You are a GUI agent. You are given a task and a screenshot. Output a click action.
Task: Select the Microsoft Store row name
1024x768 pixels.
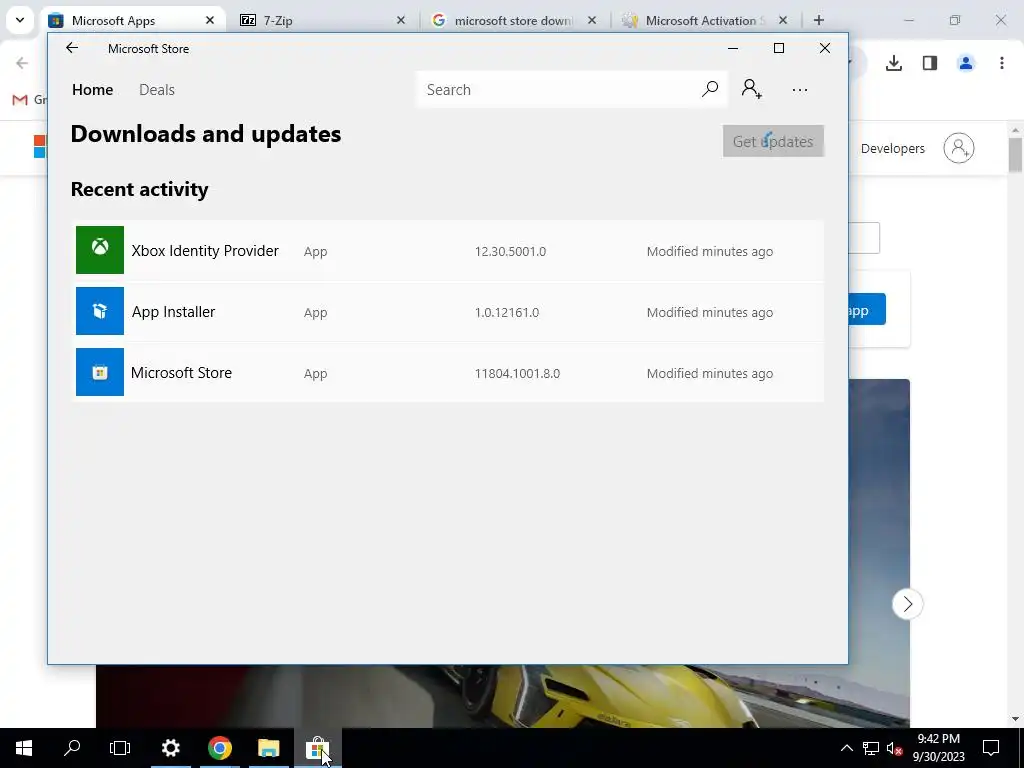tap(182, 373)
